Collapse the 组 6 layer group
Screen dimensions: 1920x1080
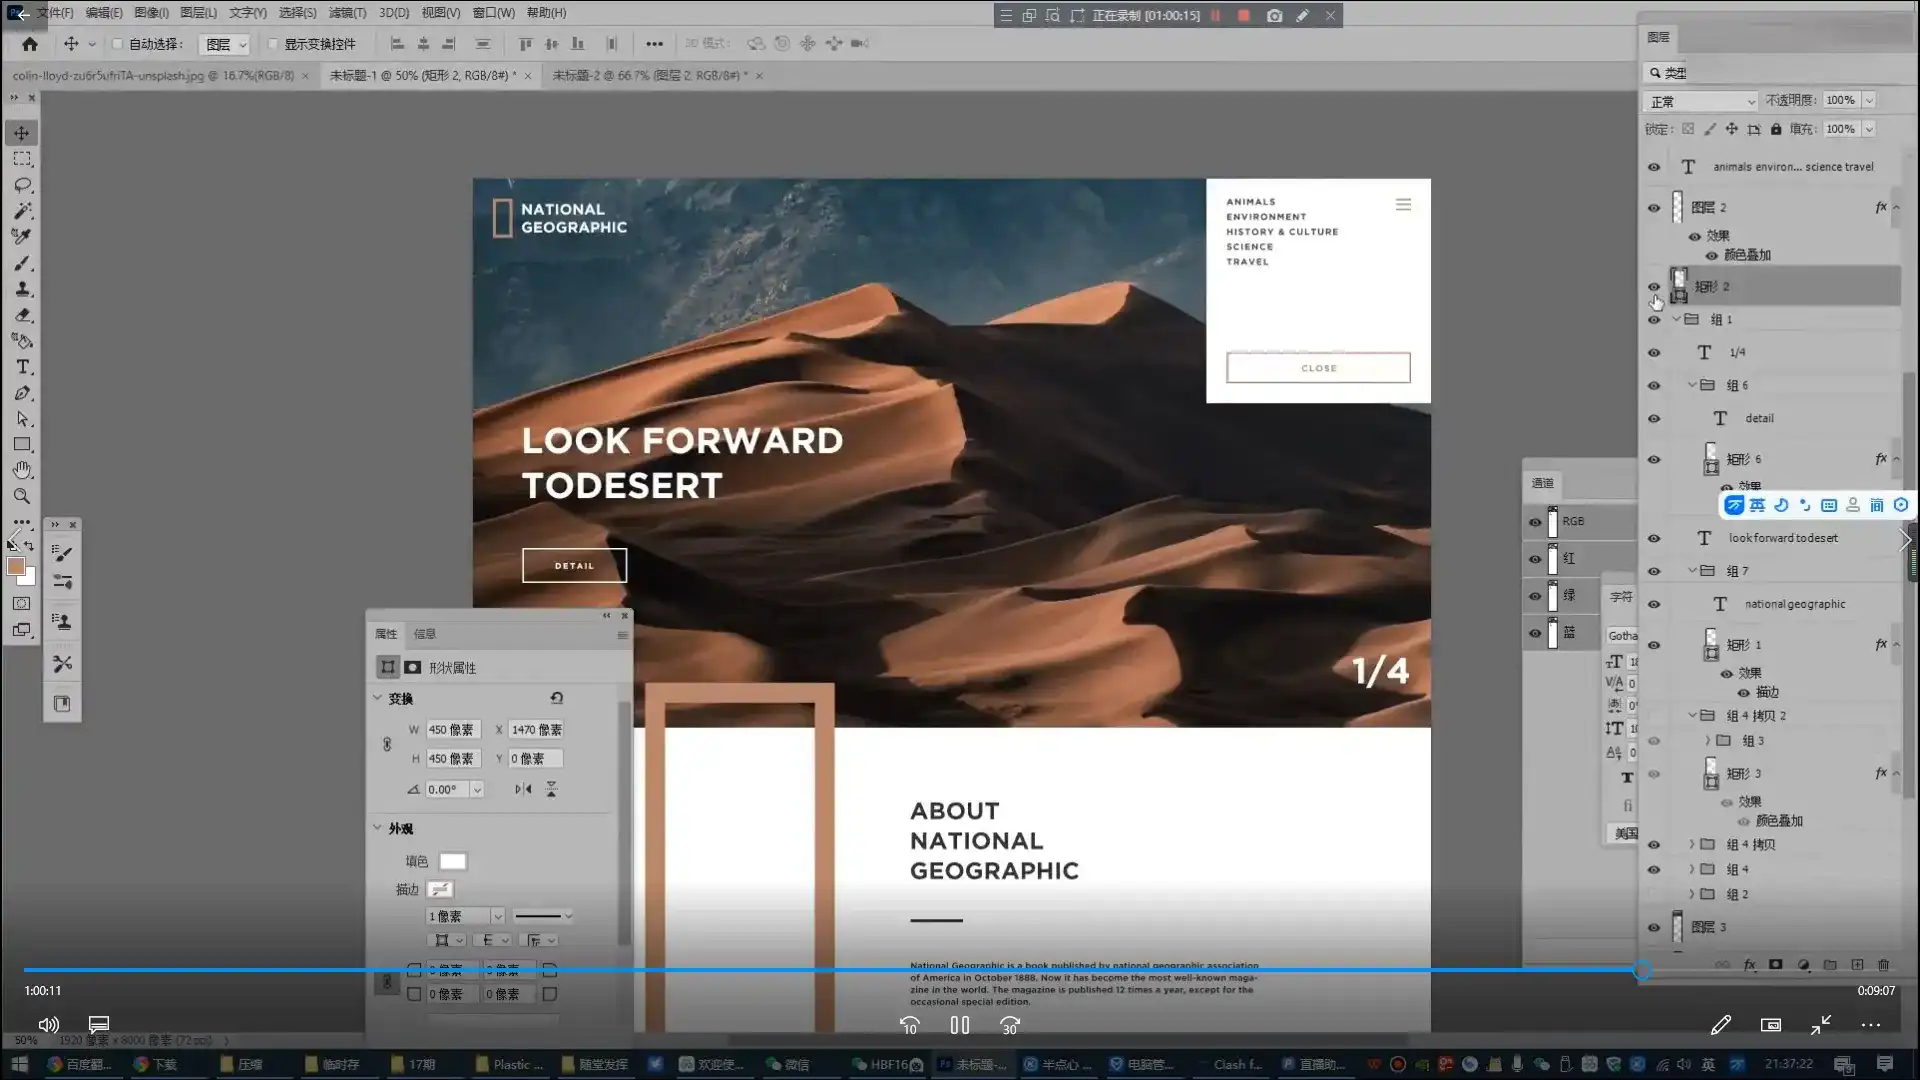1692,385
